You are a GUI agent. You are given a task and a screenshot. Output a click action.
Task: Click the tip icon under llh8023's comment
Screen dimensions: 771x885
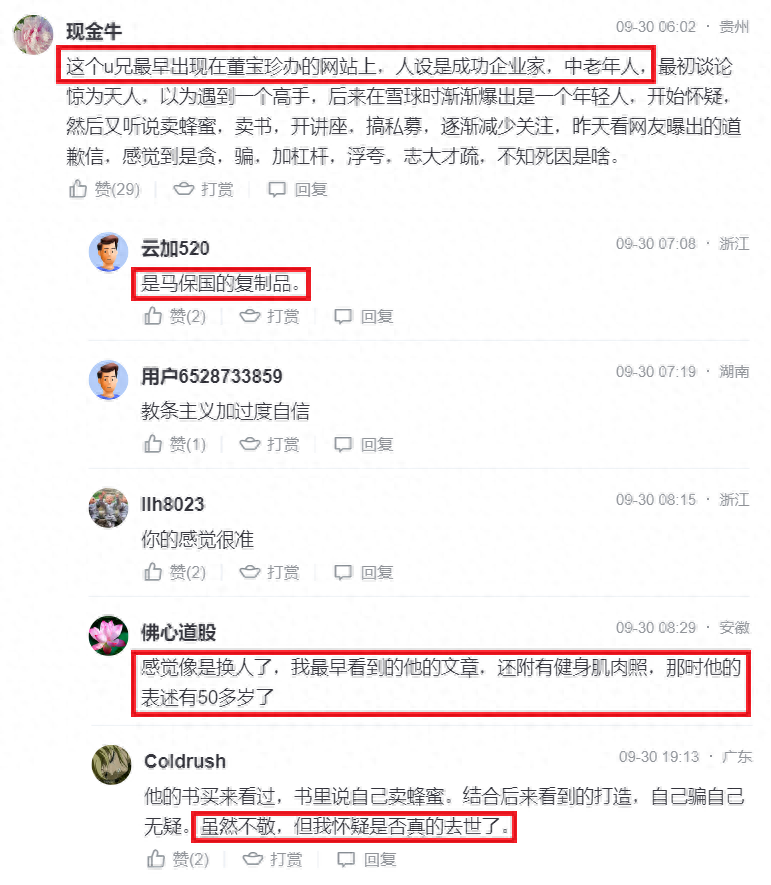tap(249, 572)
